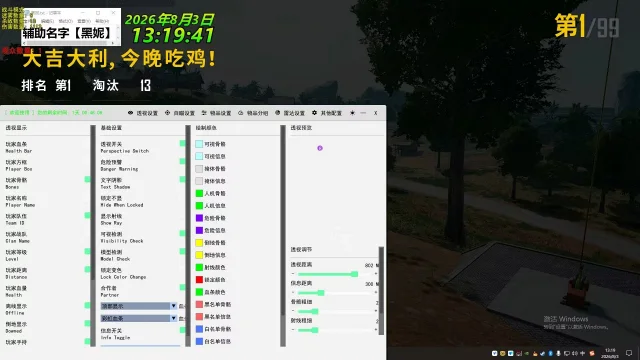Open the 掩体骨骼 grey color swatch

pyautogui.click(x=199, y=169)
